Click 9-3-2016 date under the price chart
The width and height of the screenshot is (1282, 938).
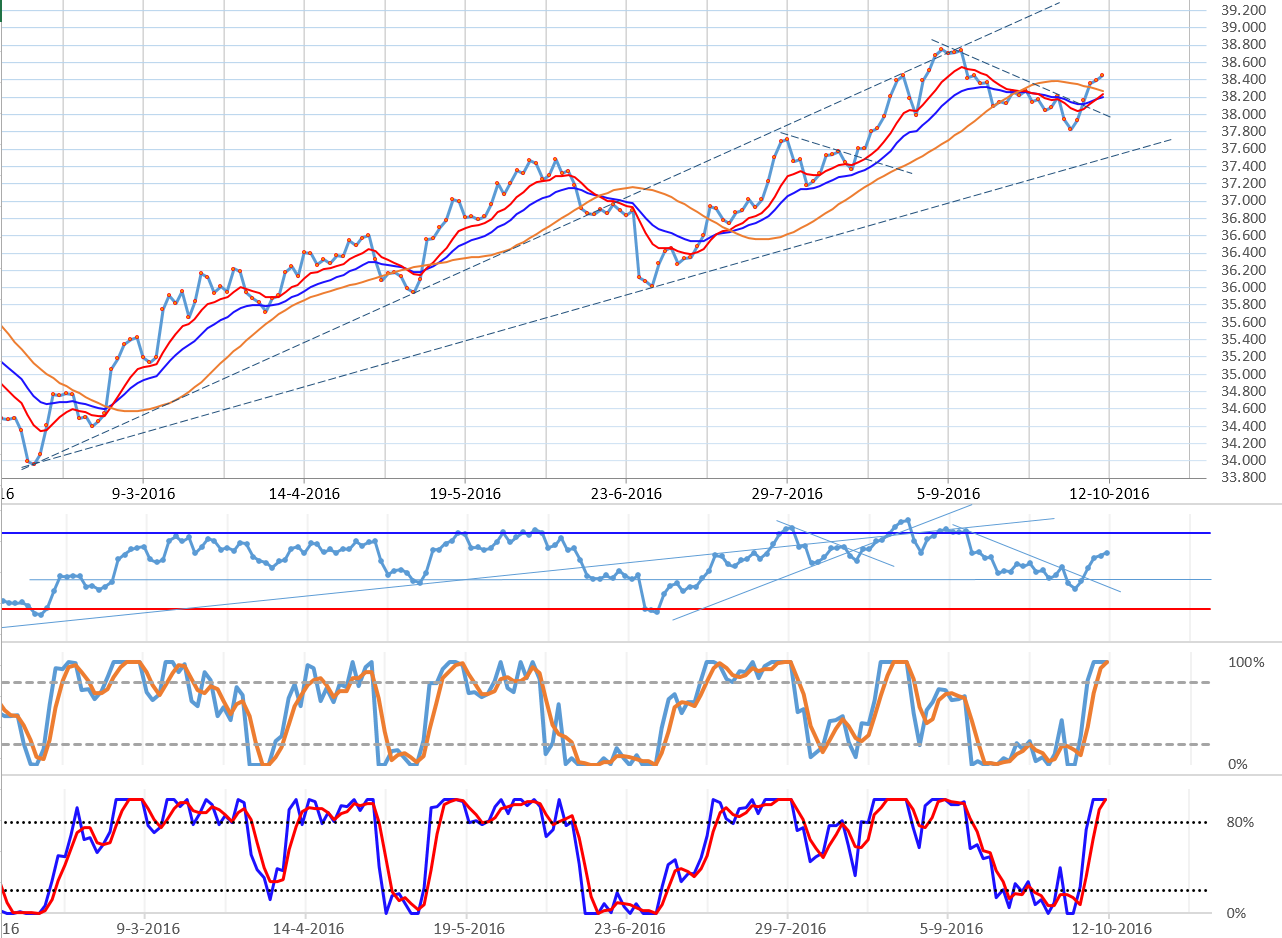145,494
